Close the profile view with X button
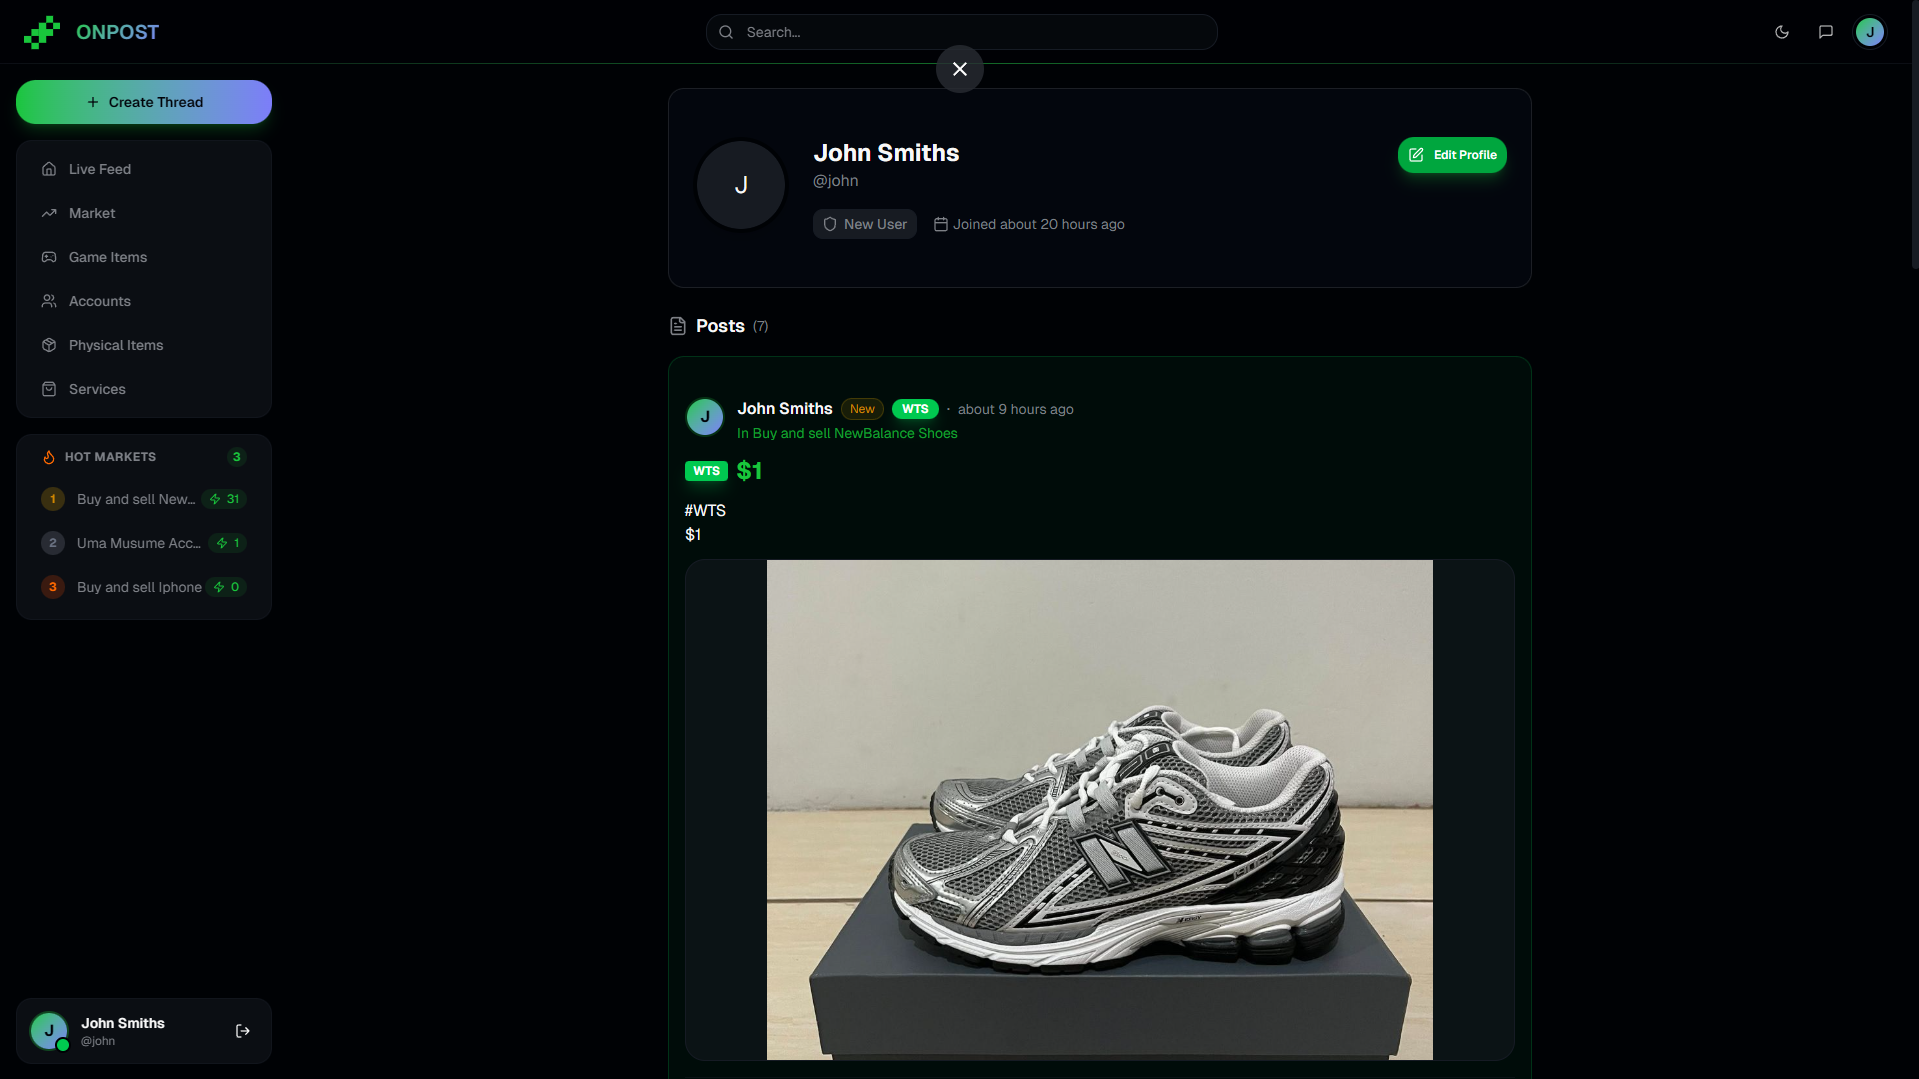 pos(960,69)
